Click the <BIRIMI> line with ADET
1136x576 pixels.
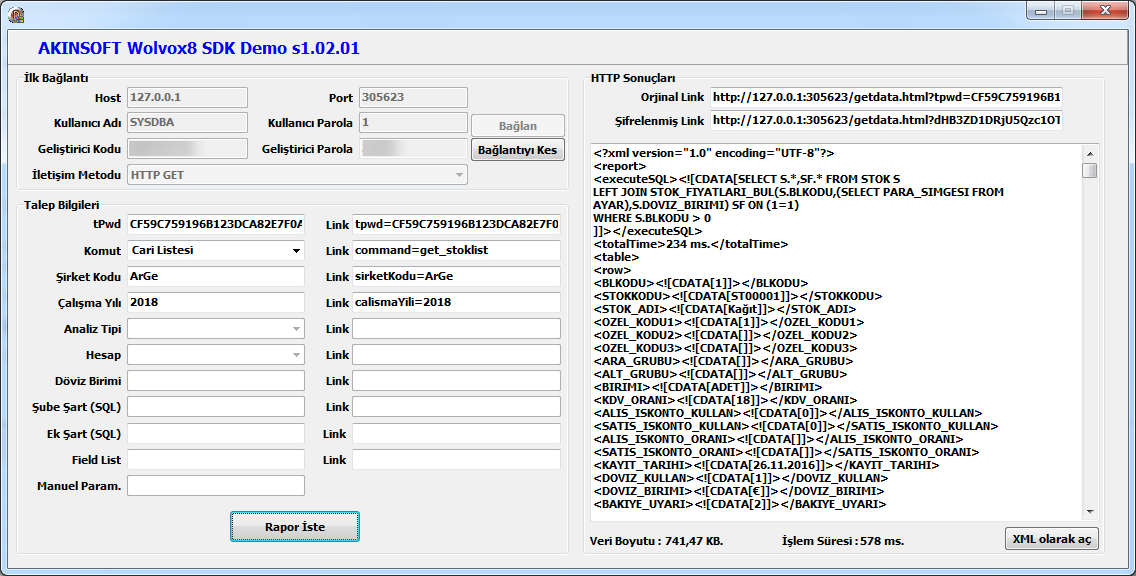coord(707,388)
